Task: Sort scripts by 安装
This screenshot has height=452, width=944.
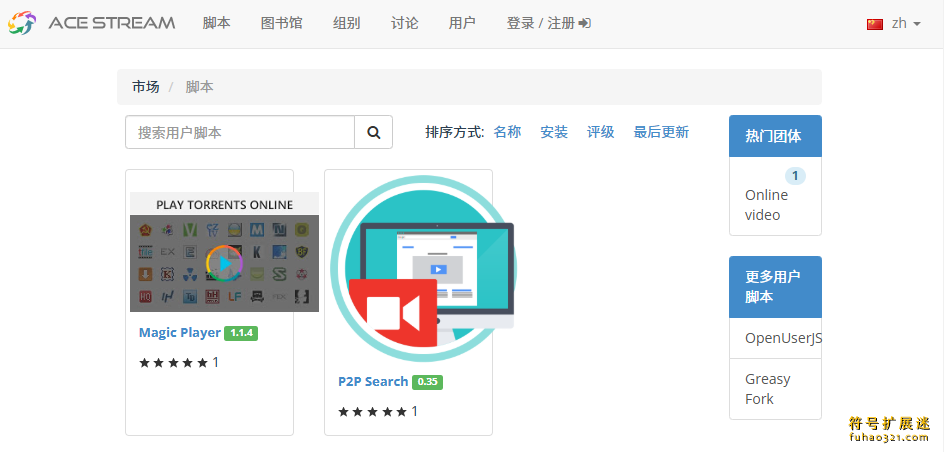Action: point(554,132)
